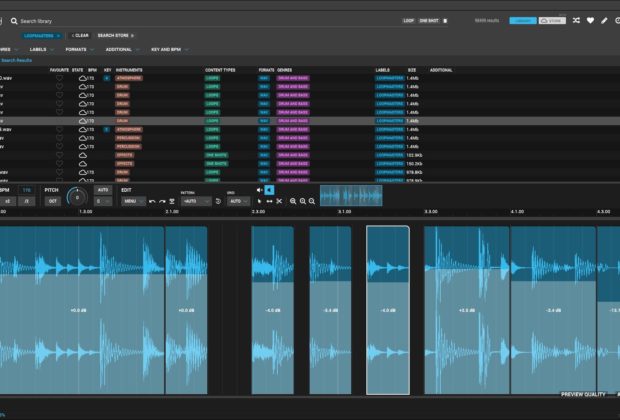Click ATMOSPHERE tag in first row
Image resolution: width=620 pixels, height=420 pixels.
[129, 78]
